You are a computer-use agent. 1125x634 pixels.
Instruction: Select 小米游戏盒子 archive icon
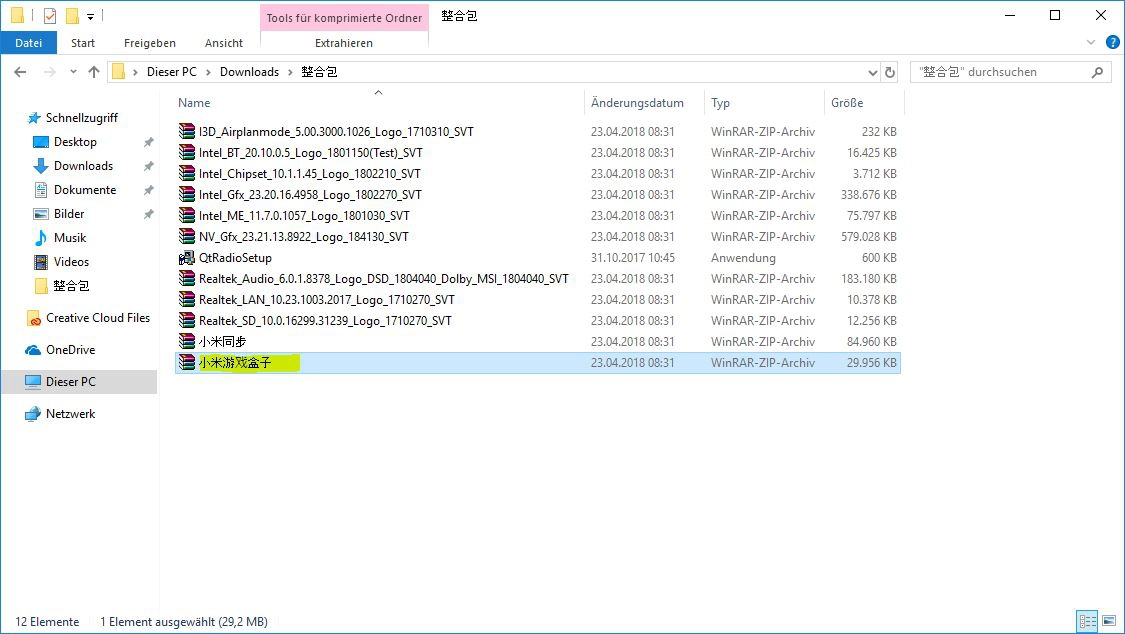[187, 362]
